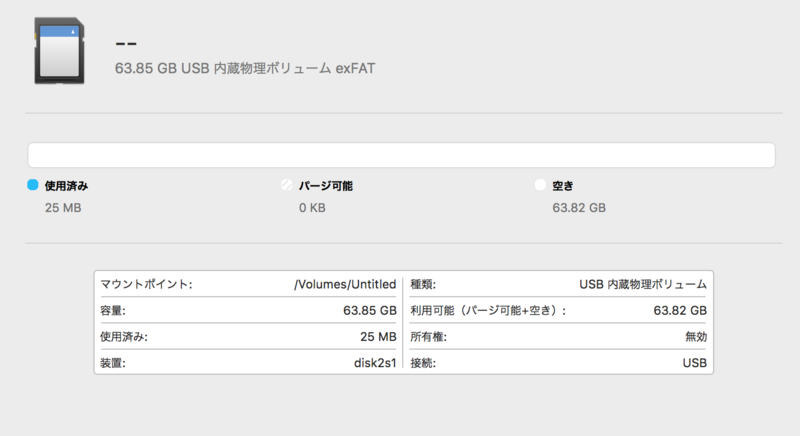The image size is (800, 436).
Task: Click the マウントポイント: label
Action: click(146, 284)
